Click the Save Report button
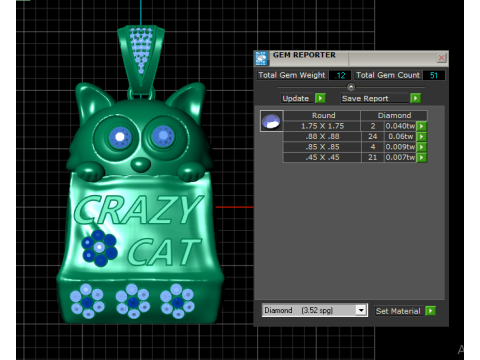This screenshot has width=480, height=360. [x=374, y=98]
